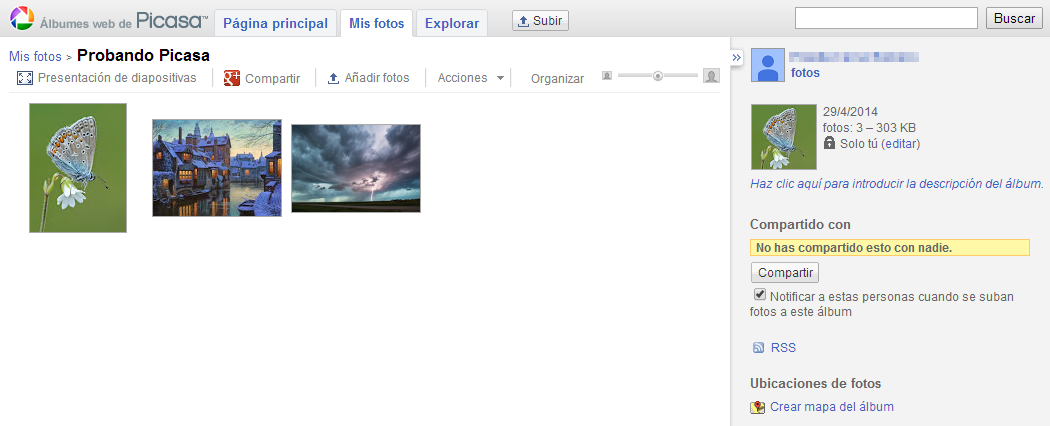Click Añadir fotos in toolbar
This screenshot has width=1050, height=426.
pyautogui.click(x=376, y=78)
